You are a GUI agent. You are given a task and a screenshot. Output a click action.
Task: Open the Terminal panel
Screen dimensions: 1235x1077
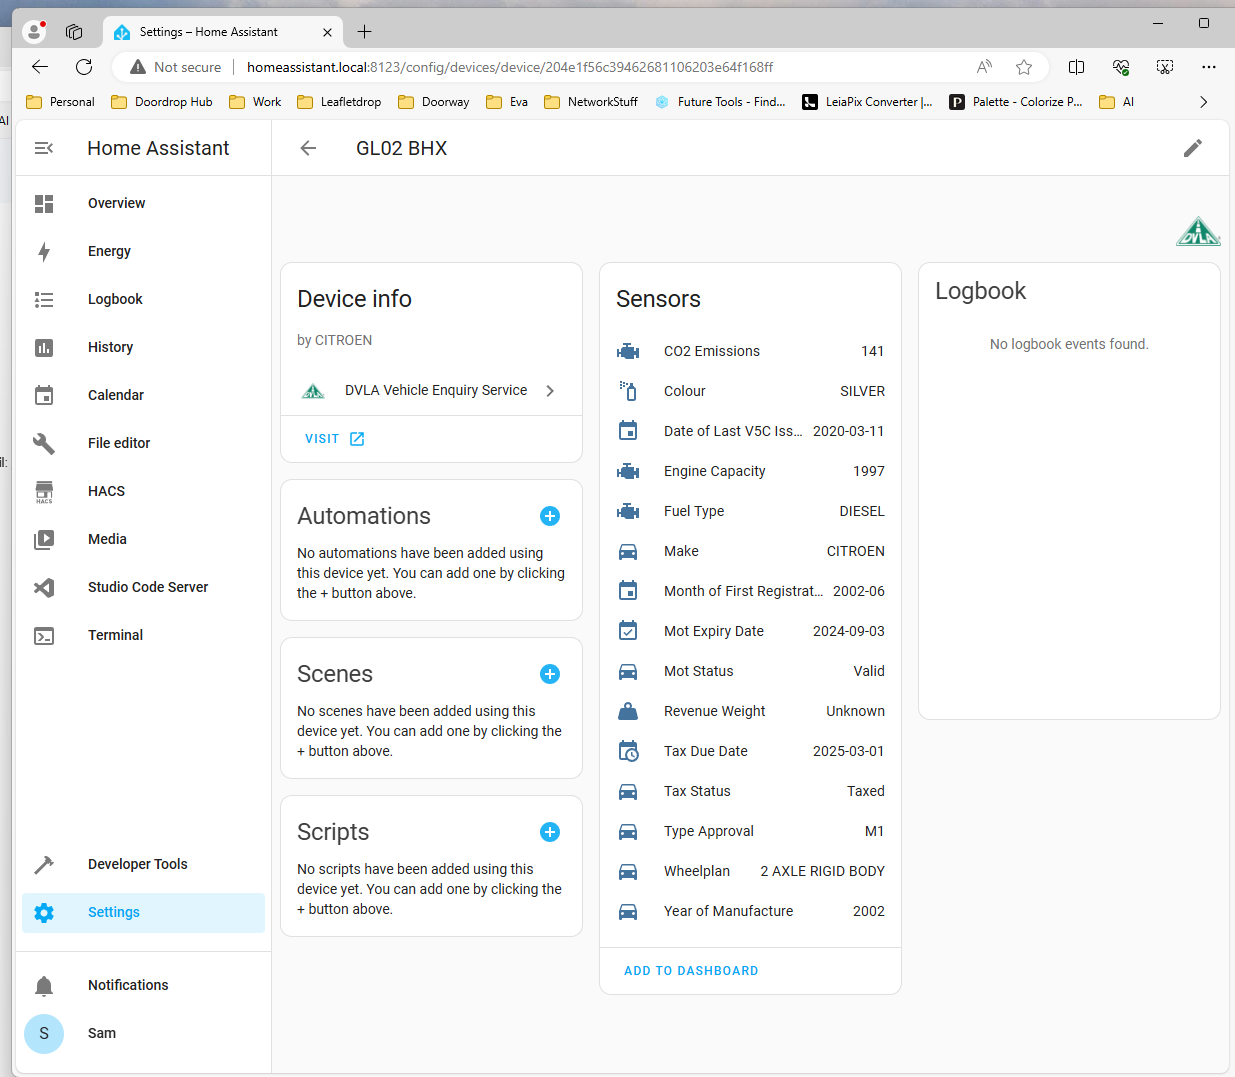pos(144,635)
